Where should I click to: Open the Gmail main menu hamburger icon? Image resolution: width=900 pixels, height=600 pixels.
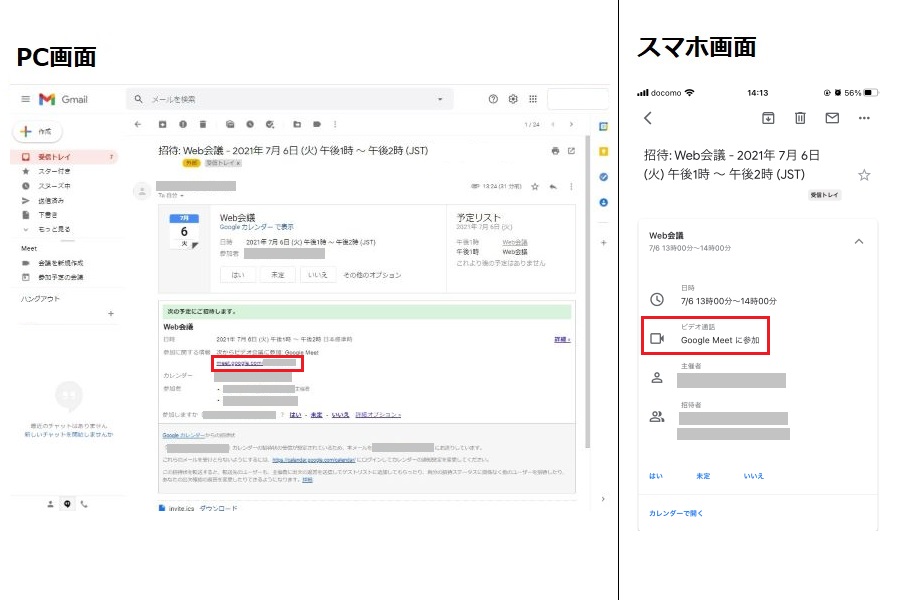pos(25,99)
